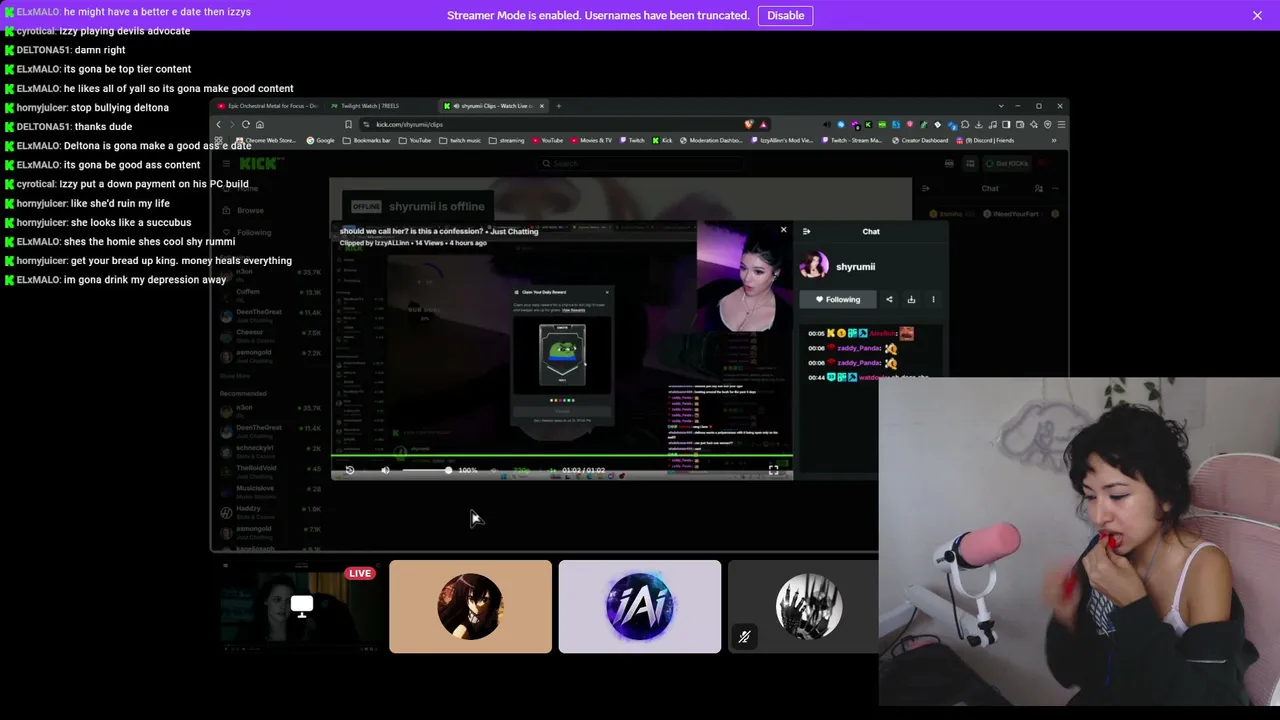
Task: Open the Google bookmark
Action: click(321, 140)
